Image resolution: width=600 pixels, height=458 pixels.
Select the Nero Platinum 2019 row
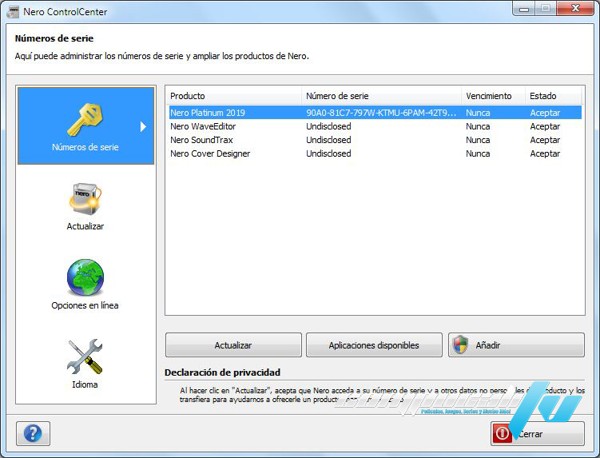click(375, 112)
